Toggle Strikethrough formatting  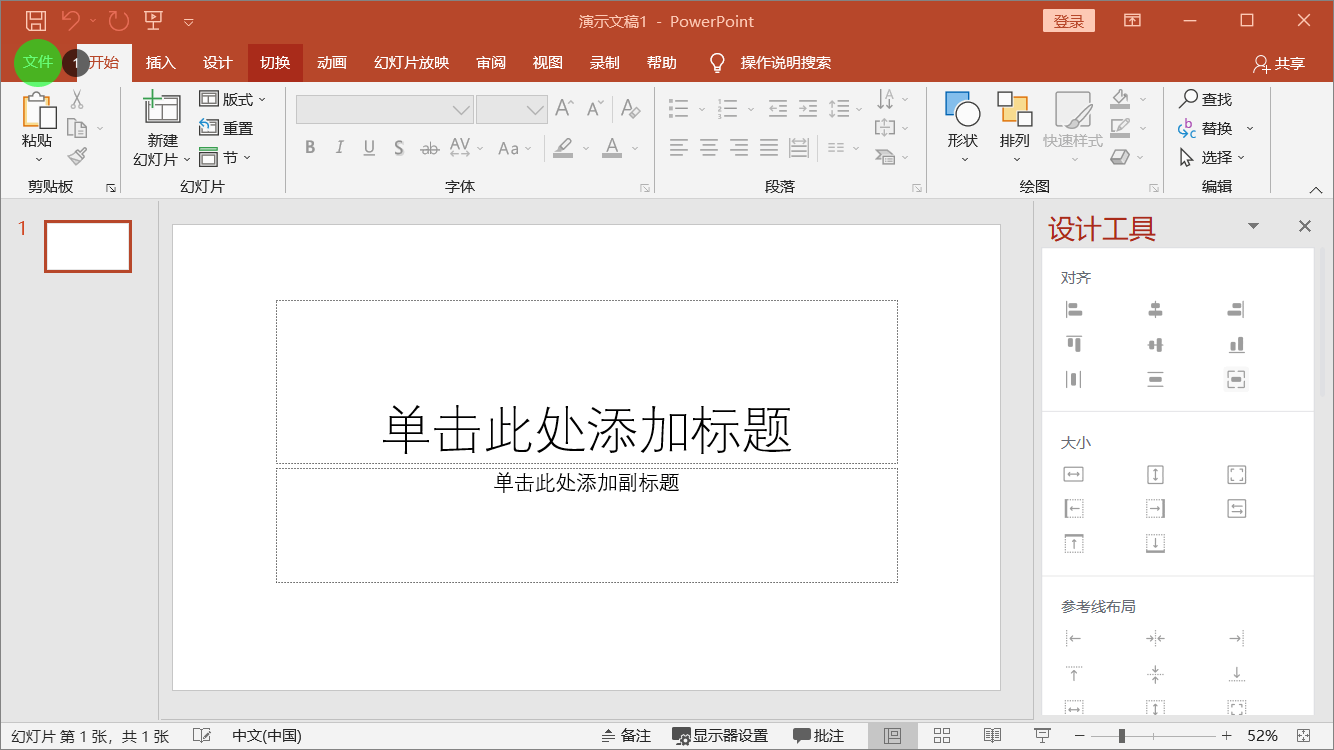[429, 148]
